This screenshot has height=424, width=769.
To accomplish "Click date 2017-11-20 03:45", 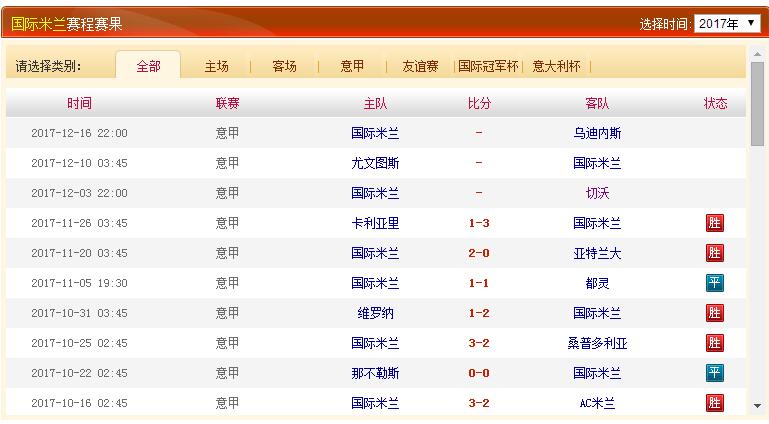I will (79, 253).
